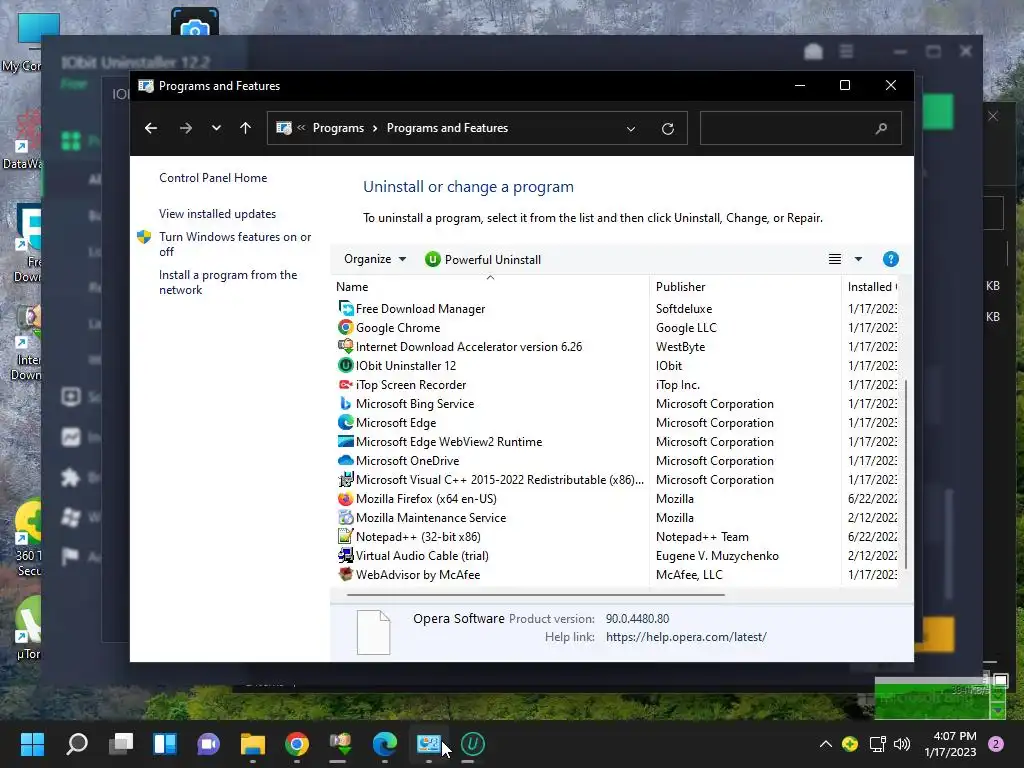Click the Notepad++ list icon
Viewport: 1024px width, 768px height.
coord(345,536)
